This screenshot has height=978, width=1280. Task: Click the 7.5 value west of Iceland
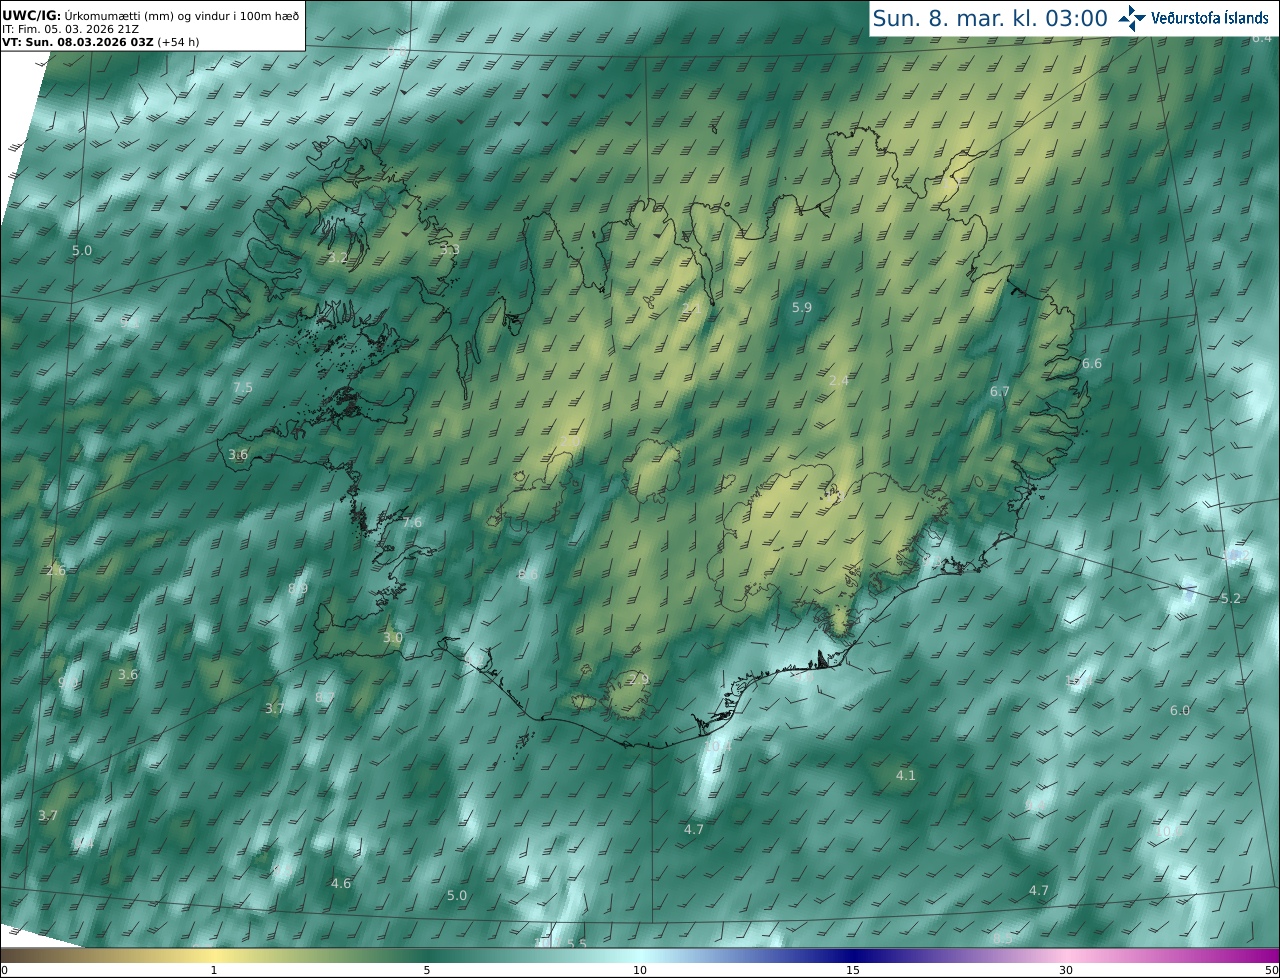click(243, 388)
